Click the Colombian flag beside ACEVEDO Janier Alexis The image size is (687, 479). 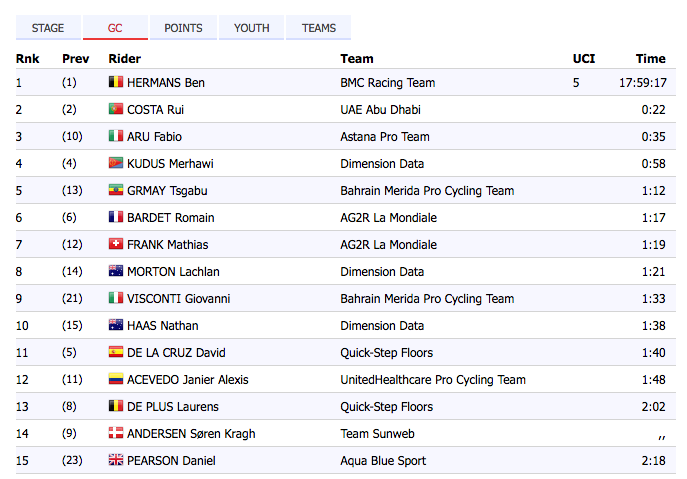[115, 380]
